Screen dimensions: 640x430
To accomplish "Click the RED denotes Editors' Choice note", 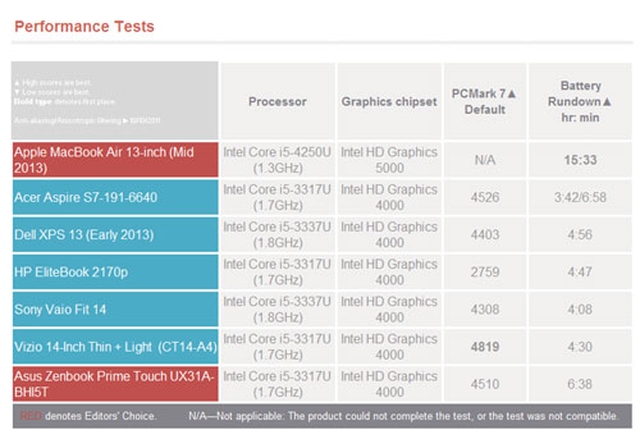I will click(x=88, y=416).
